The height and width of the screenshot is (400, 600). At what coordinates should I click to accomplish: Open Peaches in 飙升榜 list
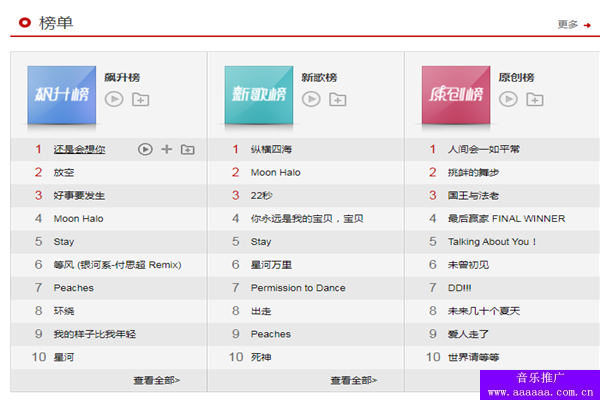pyautogui.click(x=73, y=288)
